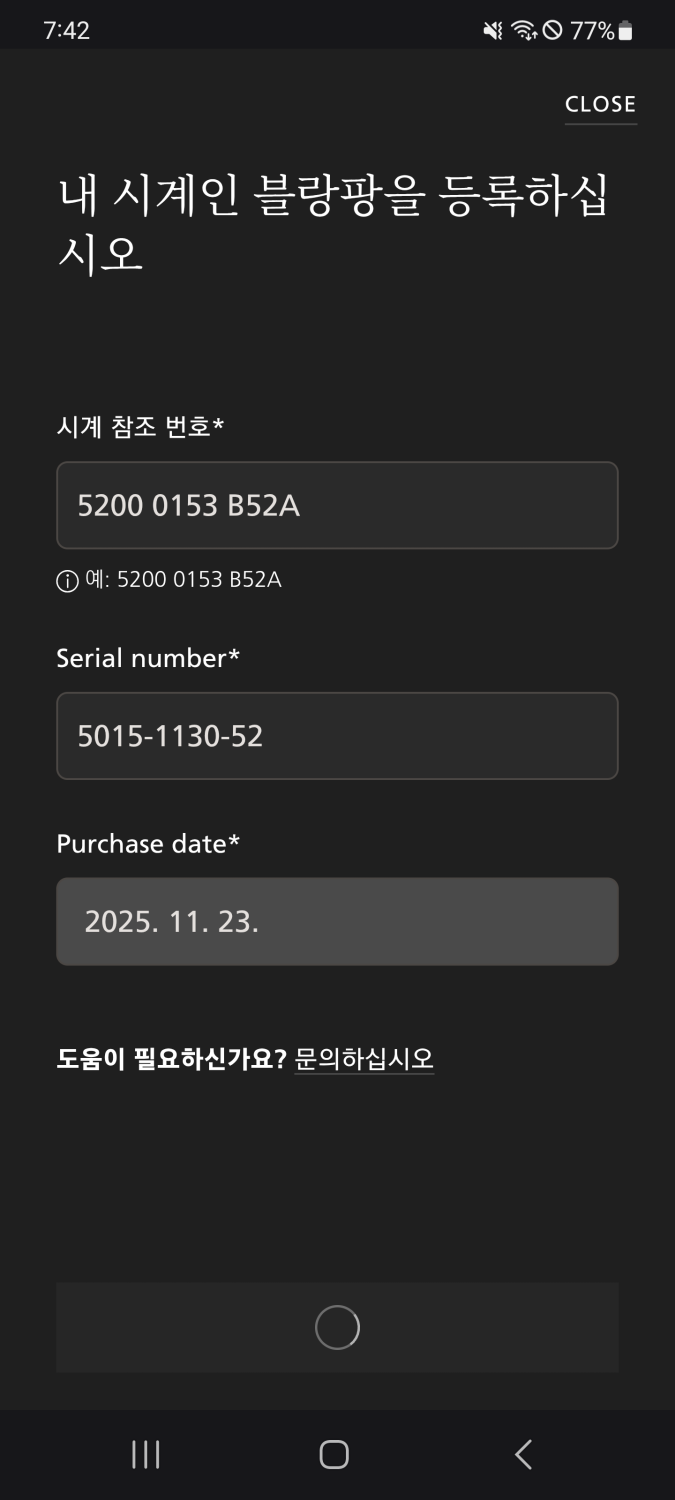Tap the 도움이 필요하신가요? help text
Image resolution: width=675 pixels, height=1500 pixels.
(171, 1059)
